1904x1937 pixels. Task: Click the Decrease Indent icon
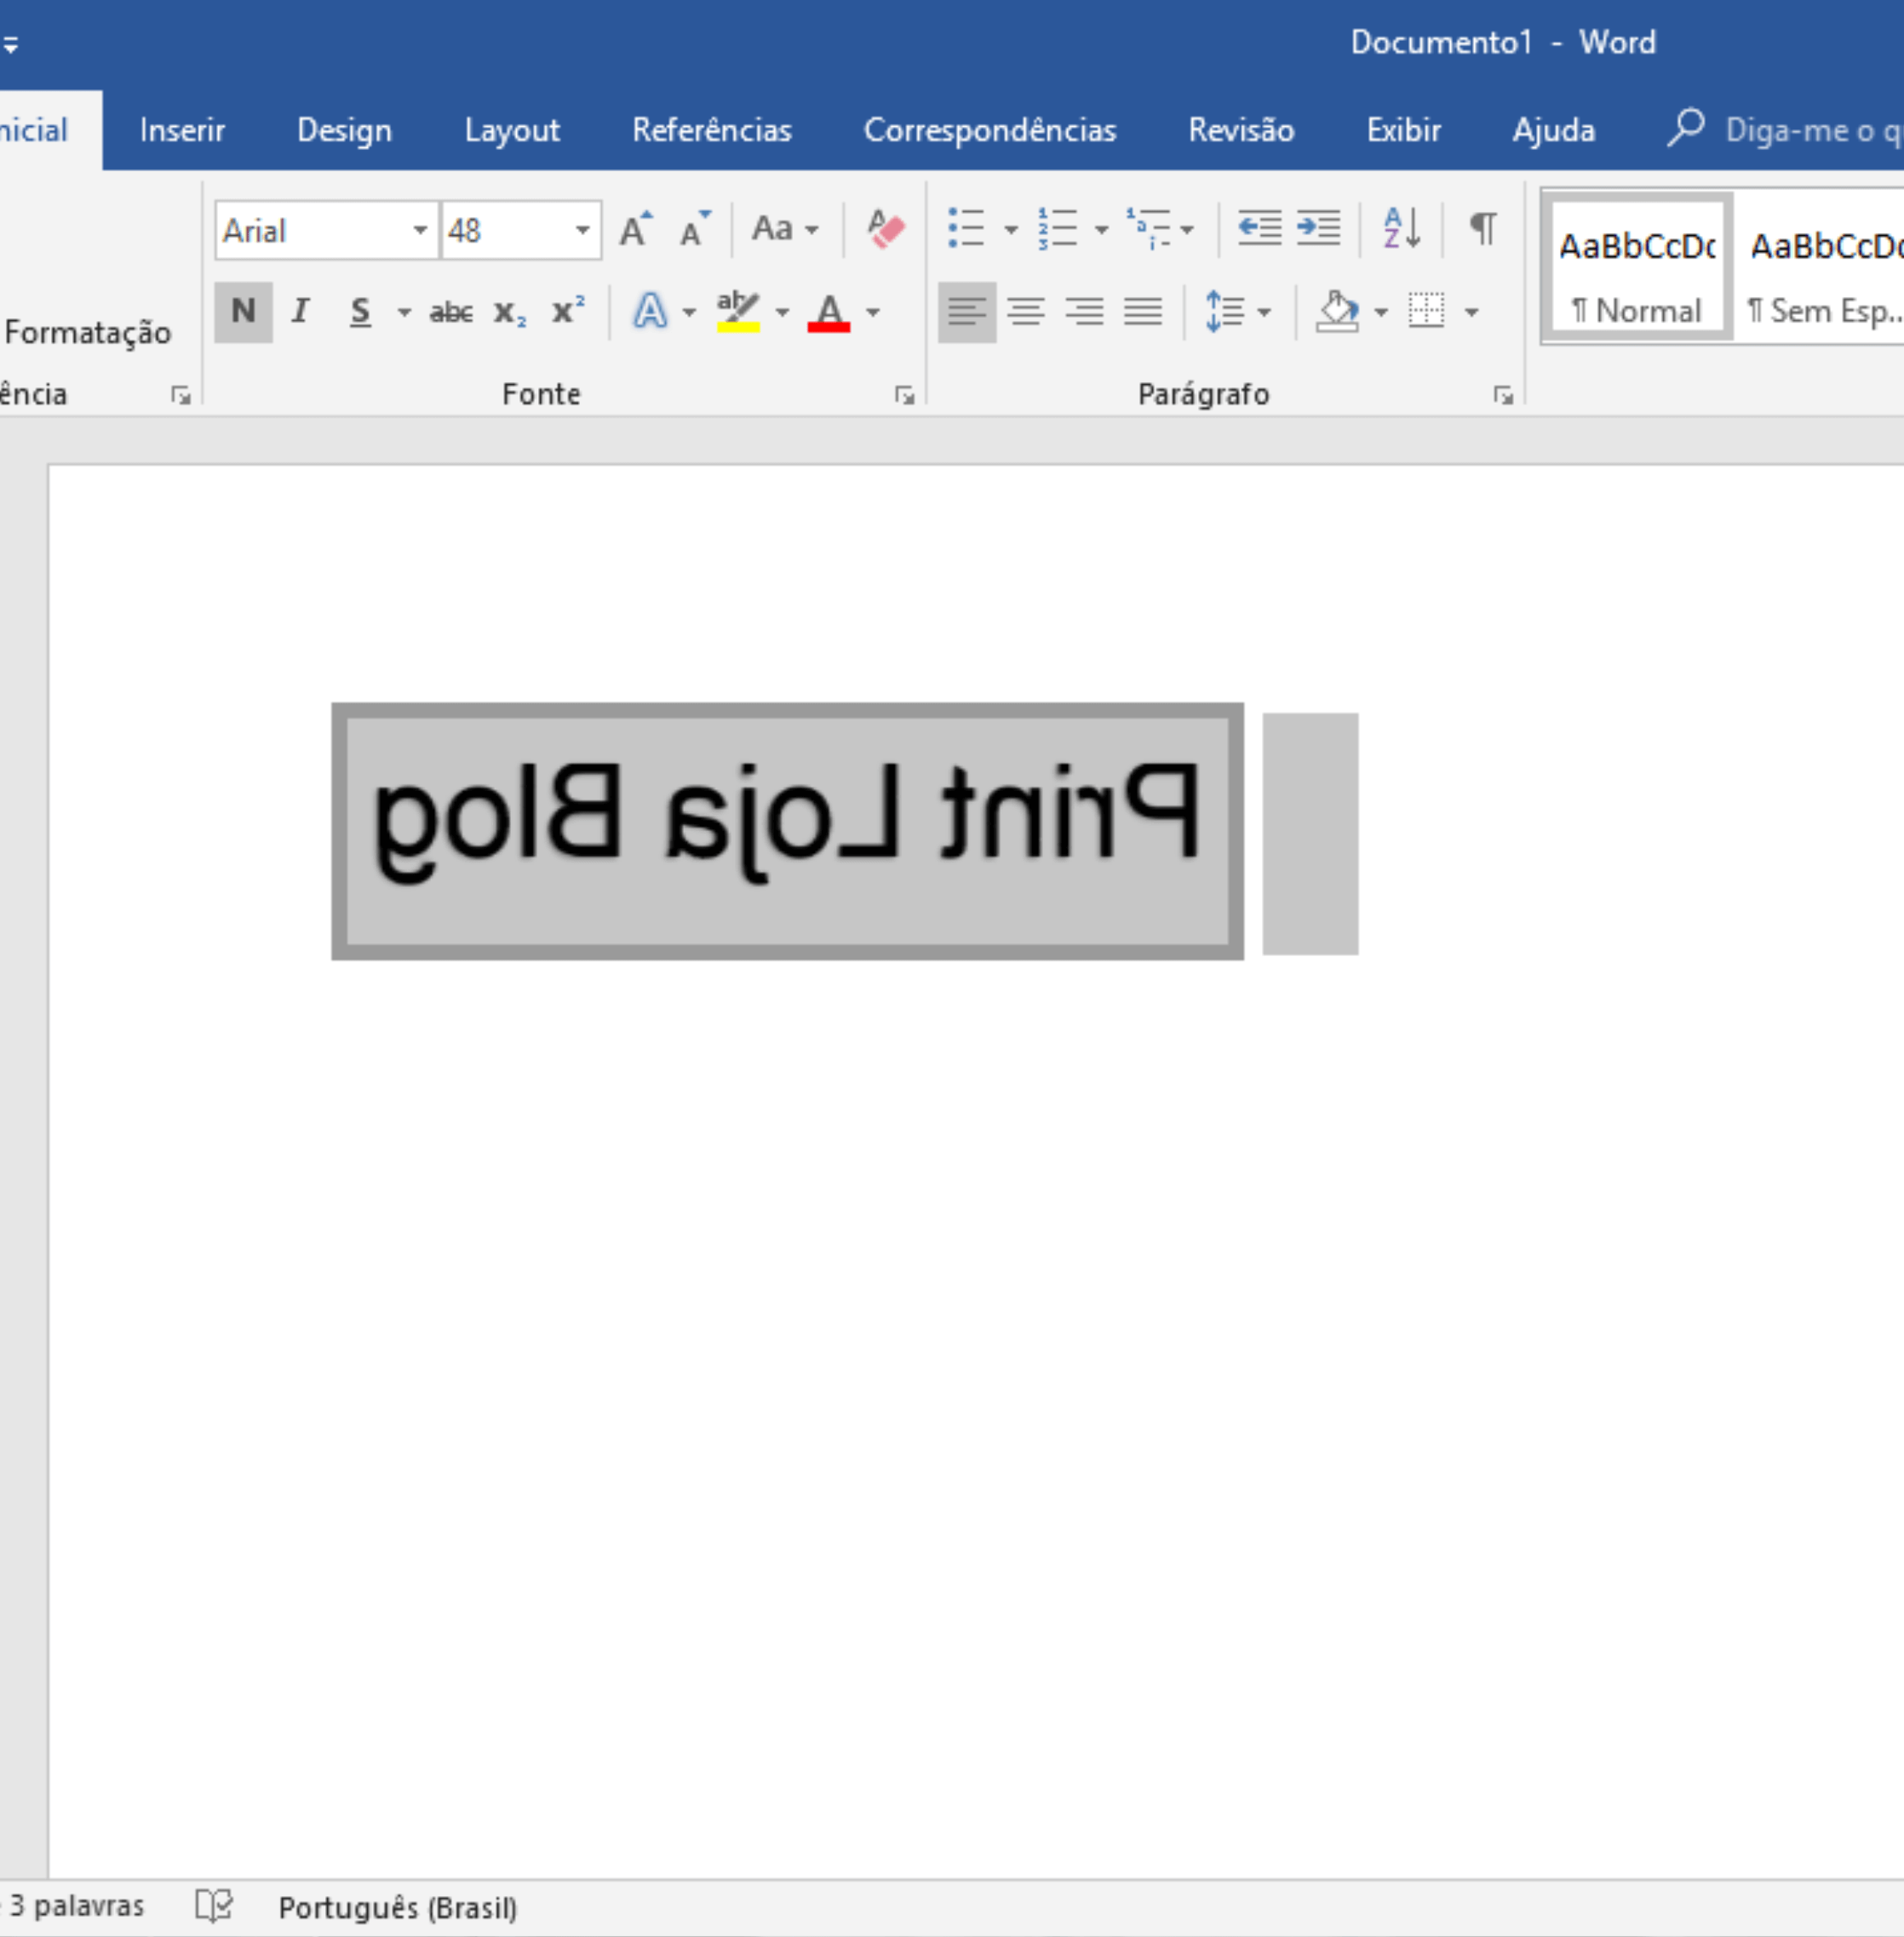pyautogui.click(x=1259, y=229)
